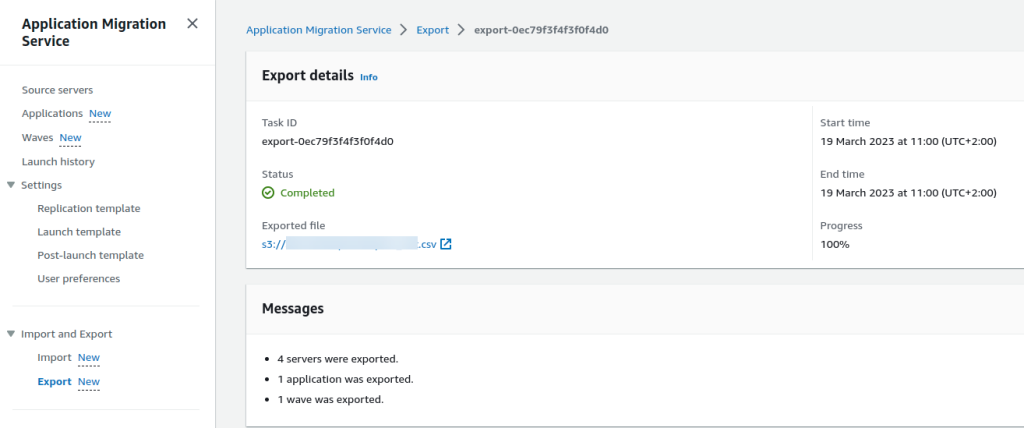Click the Application Migration Service sidebar title

click(x=94, y=33)
